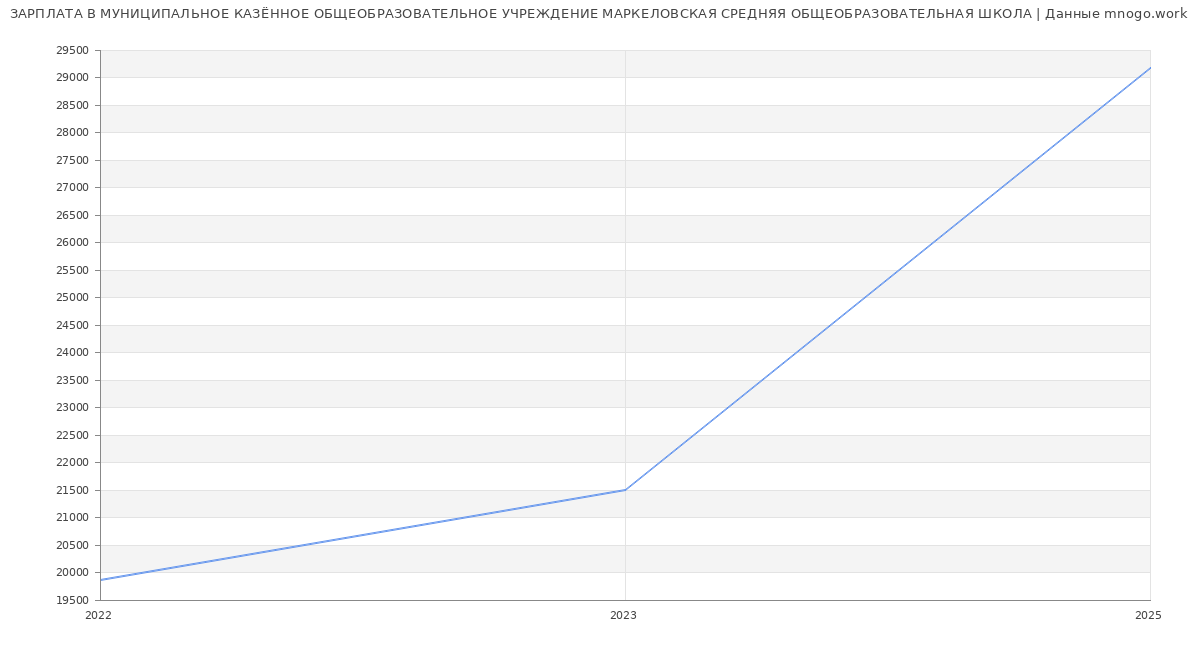Click the 21500 y-axis label
This screenshot has height=650, width=1200.
coord(73,490)
